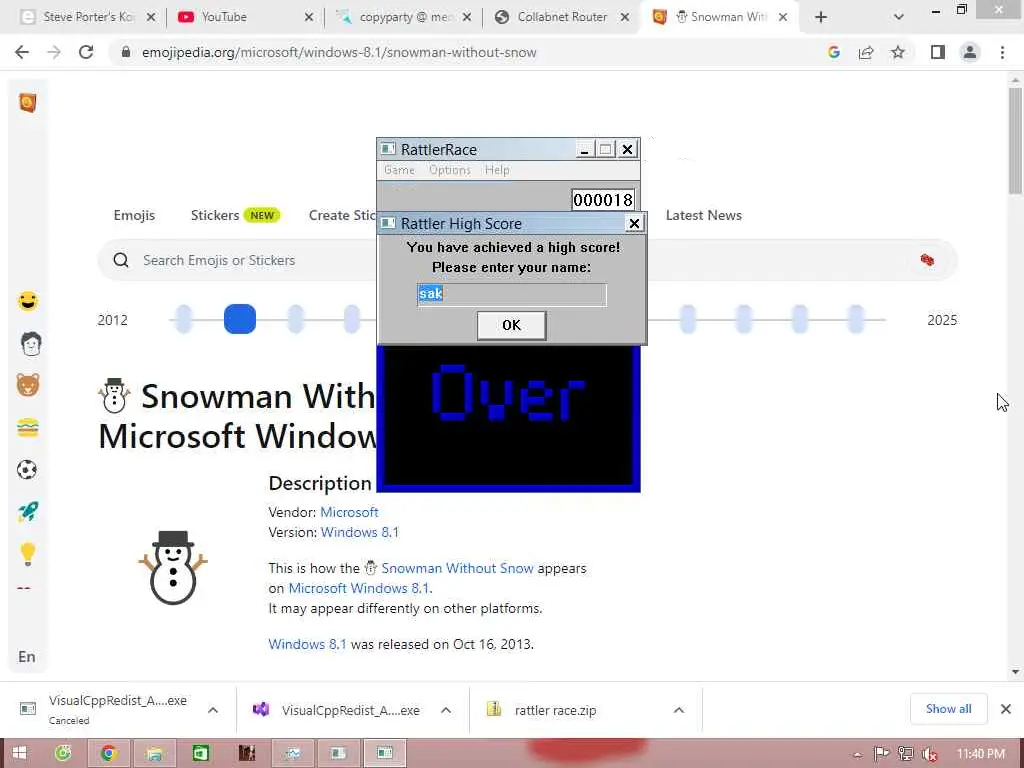1024x768 pixels.
Task: Open a new browser tab
Action: coord(821,17)
